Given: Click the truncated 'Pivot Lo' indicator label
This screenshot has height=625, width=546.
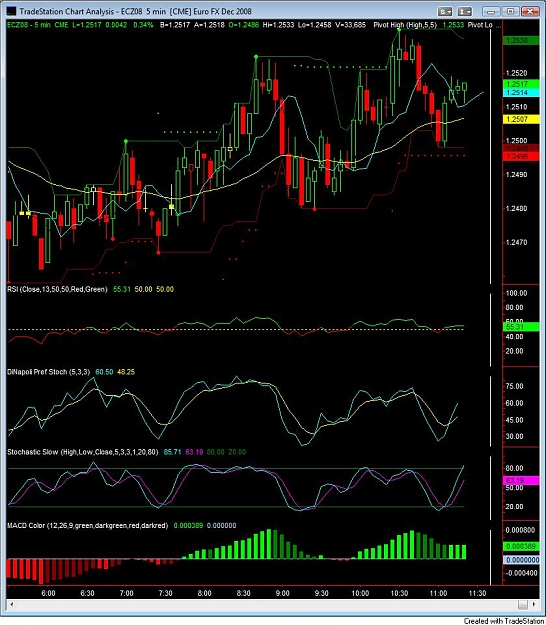Looking at the screenshot, I should pyautogui.click(x=480, y=25).
